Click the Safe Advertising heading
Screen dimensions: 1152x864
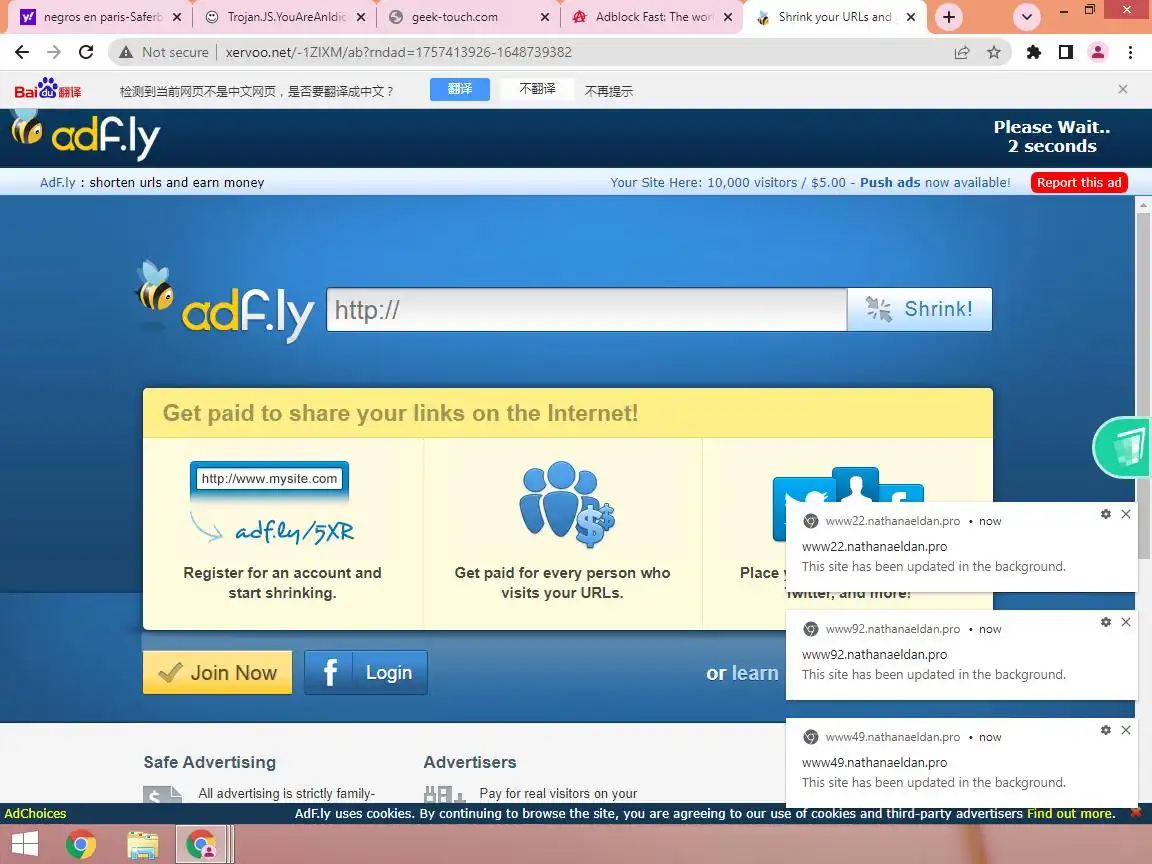(x=209, y=762)
